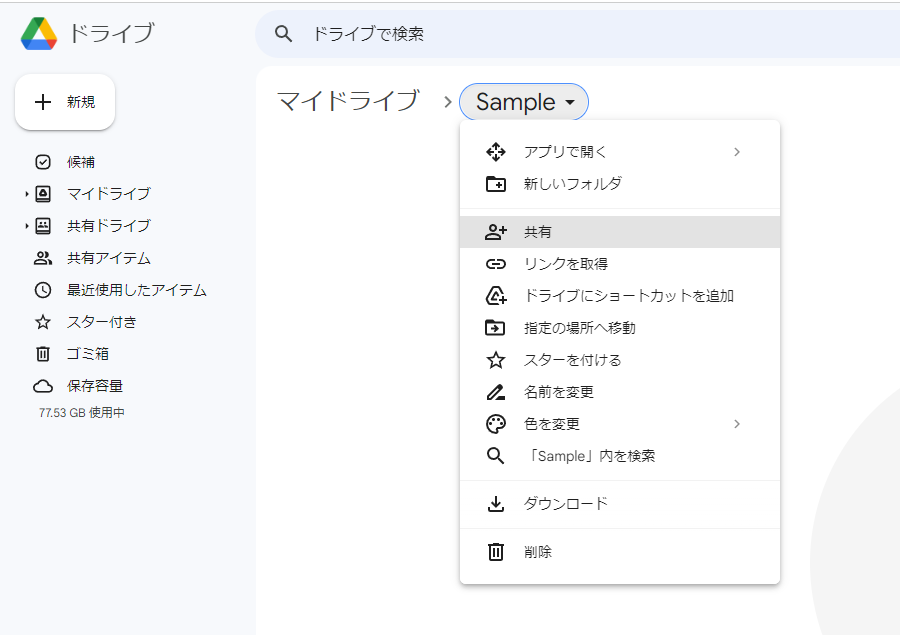
Task: Click the search magnifier icon
Action: coord(283,33)
